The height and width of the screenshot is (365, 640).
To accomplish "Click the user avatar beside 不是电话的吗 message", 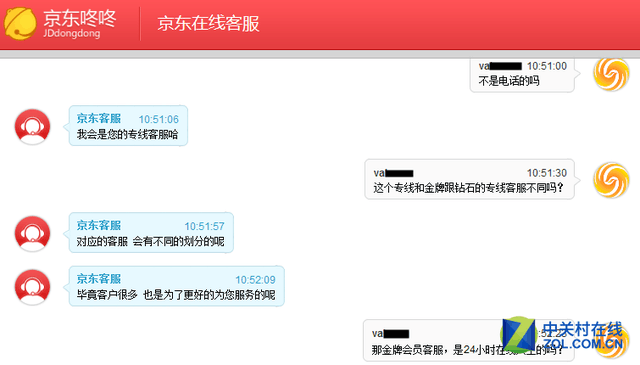I will (611, 74).
